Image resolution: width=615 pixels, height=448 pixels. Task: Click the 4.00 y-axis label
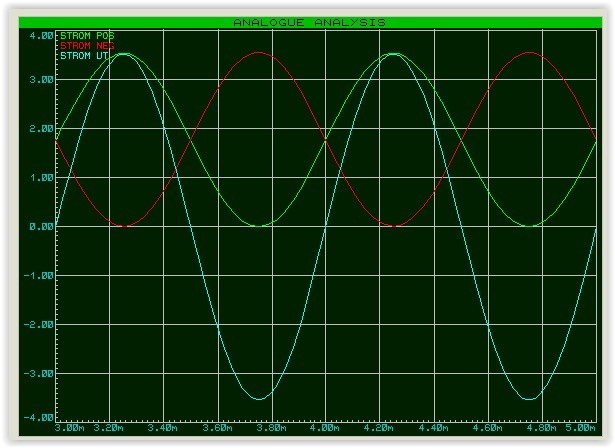(41, 36)
